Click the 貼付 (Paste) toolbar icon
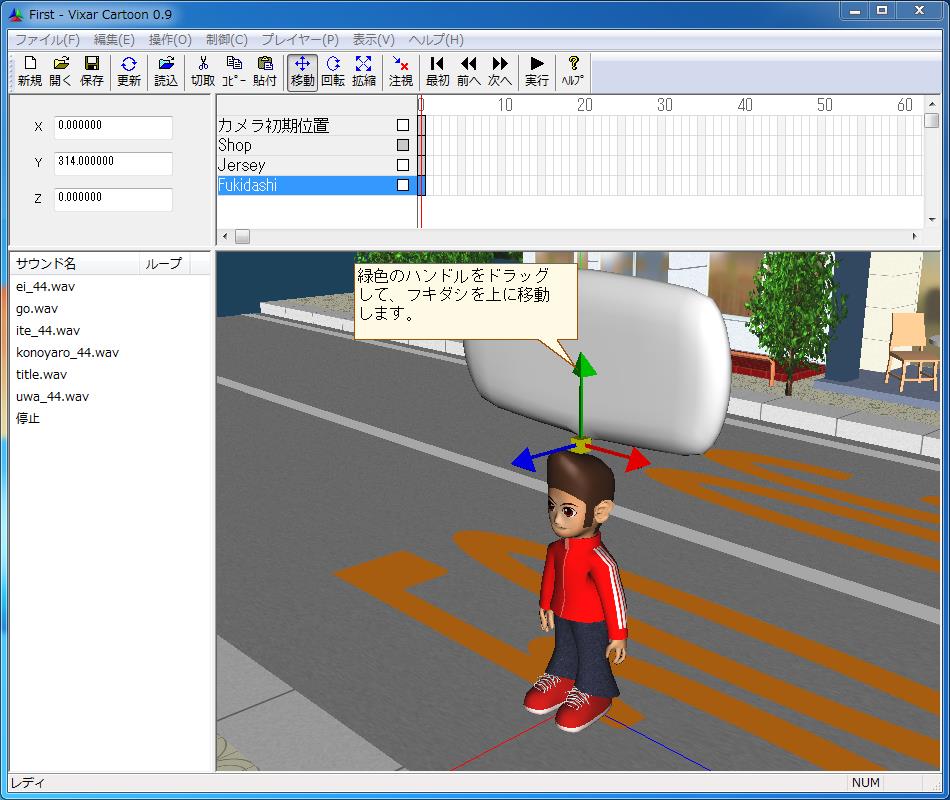 265,72
